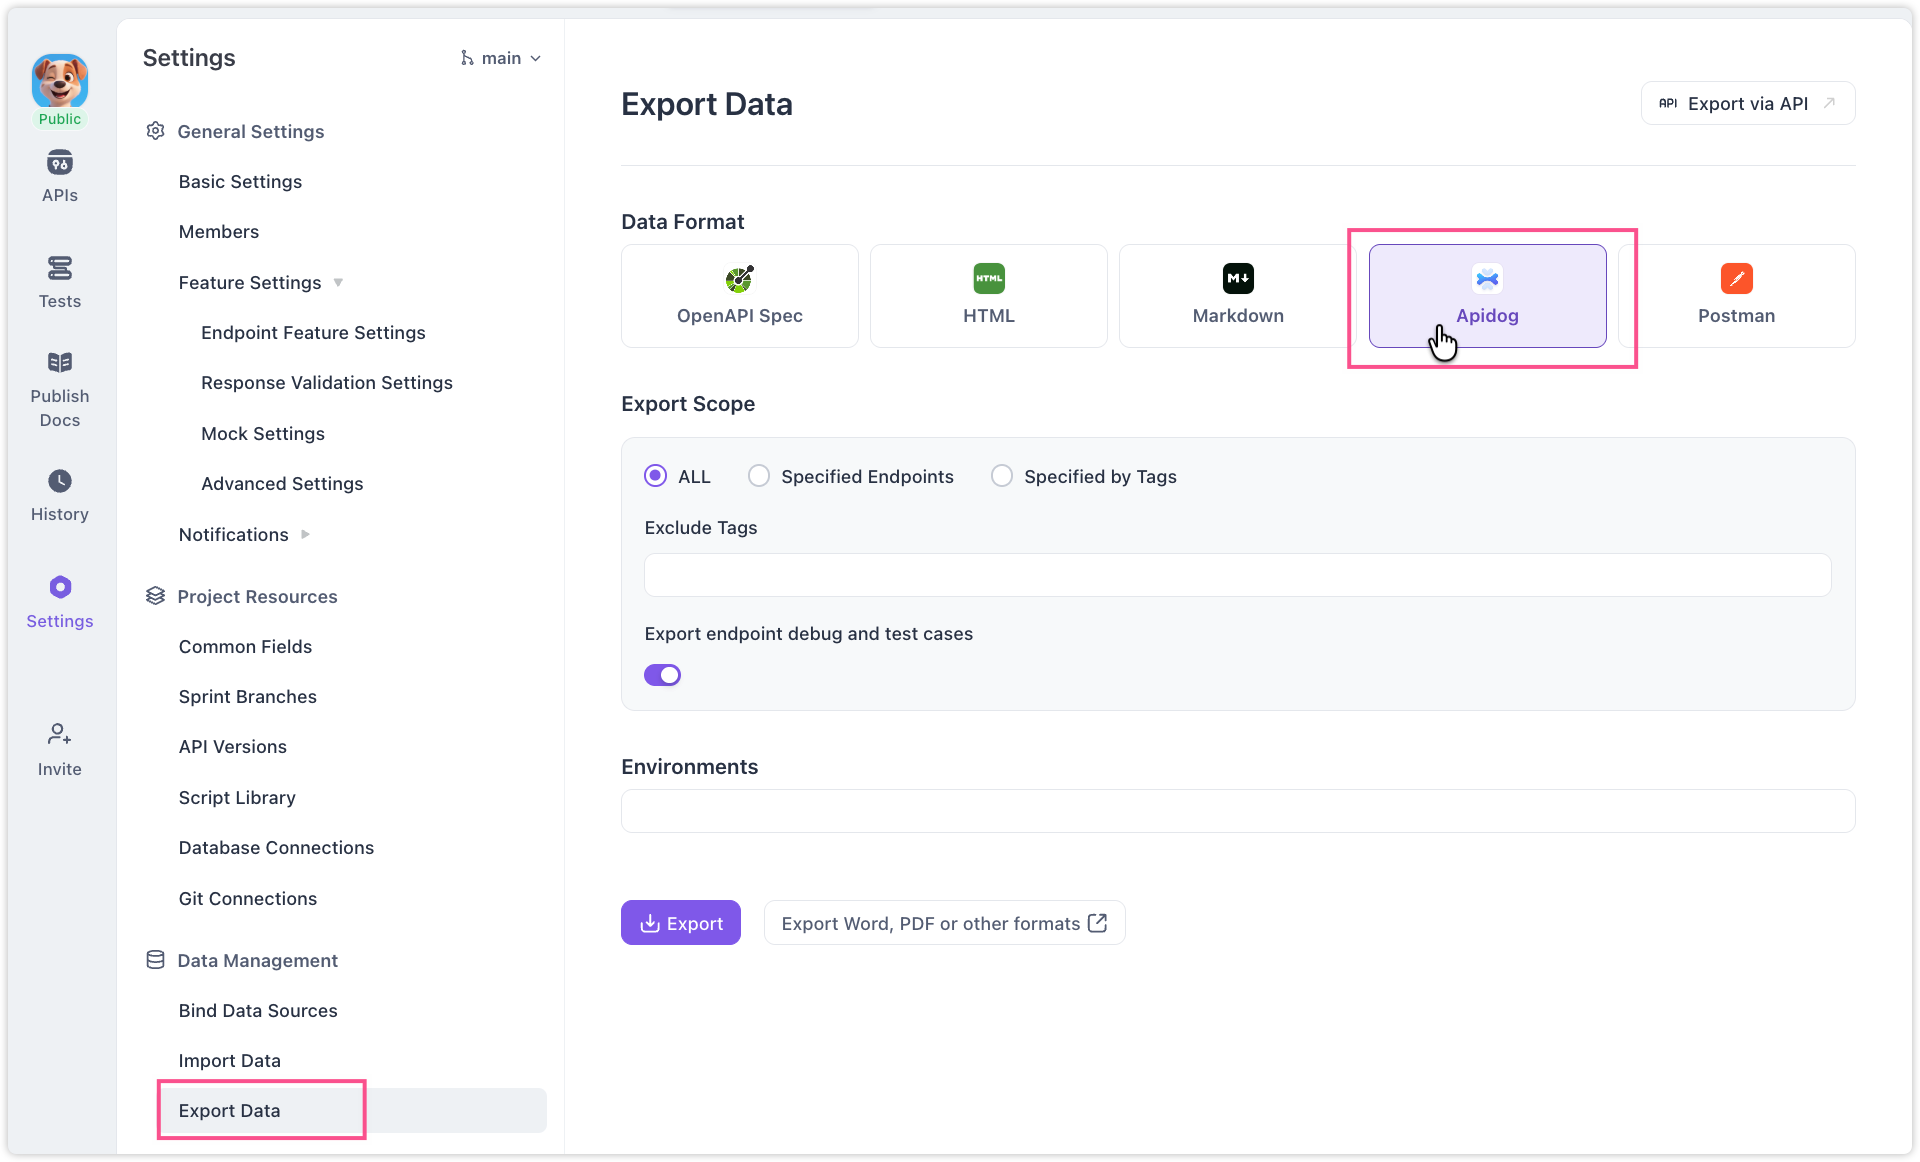This screenshot has width=1920, height=1162.
Task: Collapse the Feature Settings tree section
Action: click(338, 283)
